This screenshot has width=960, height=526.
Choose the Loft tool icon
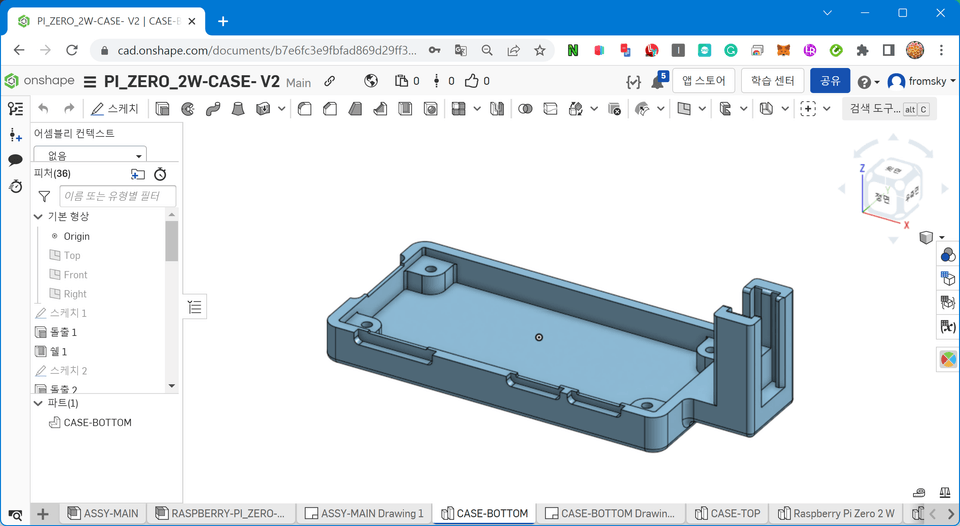click(238, 109)
